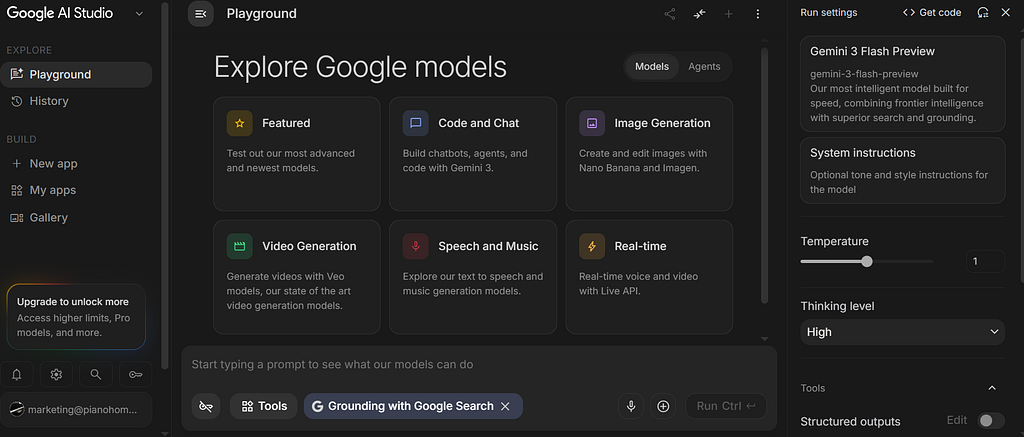Viewport: 1024px width, 437px height.
Task: Open Playground in the sidebar
Action: [76, 74]
